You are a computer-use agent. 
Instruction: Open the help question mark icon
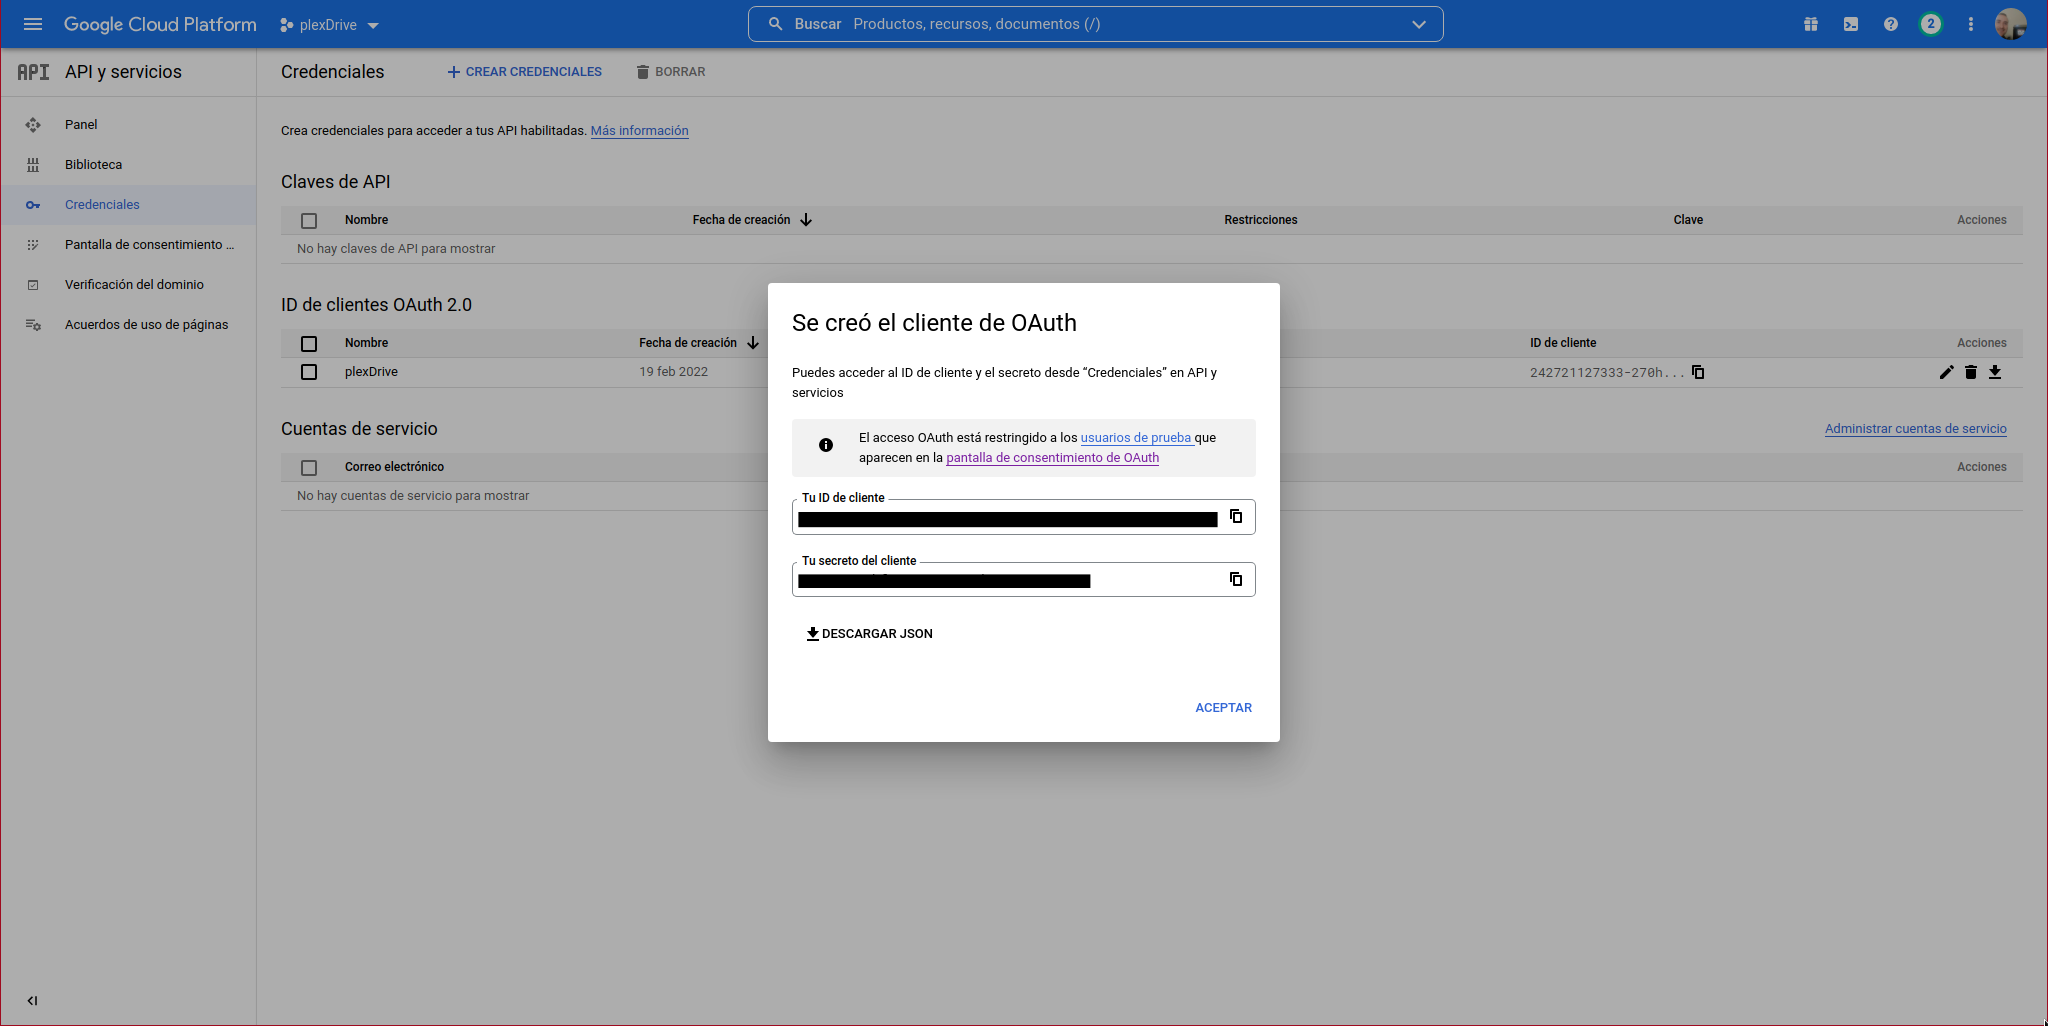(x=1890, y=24)
